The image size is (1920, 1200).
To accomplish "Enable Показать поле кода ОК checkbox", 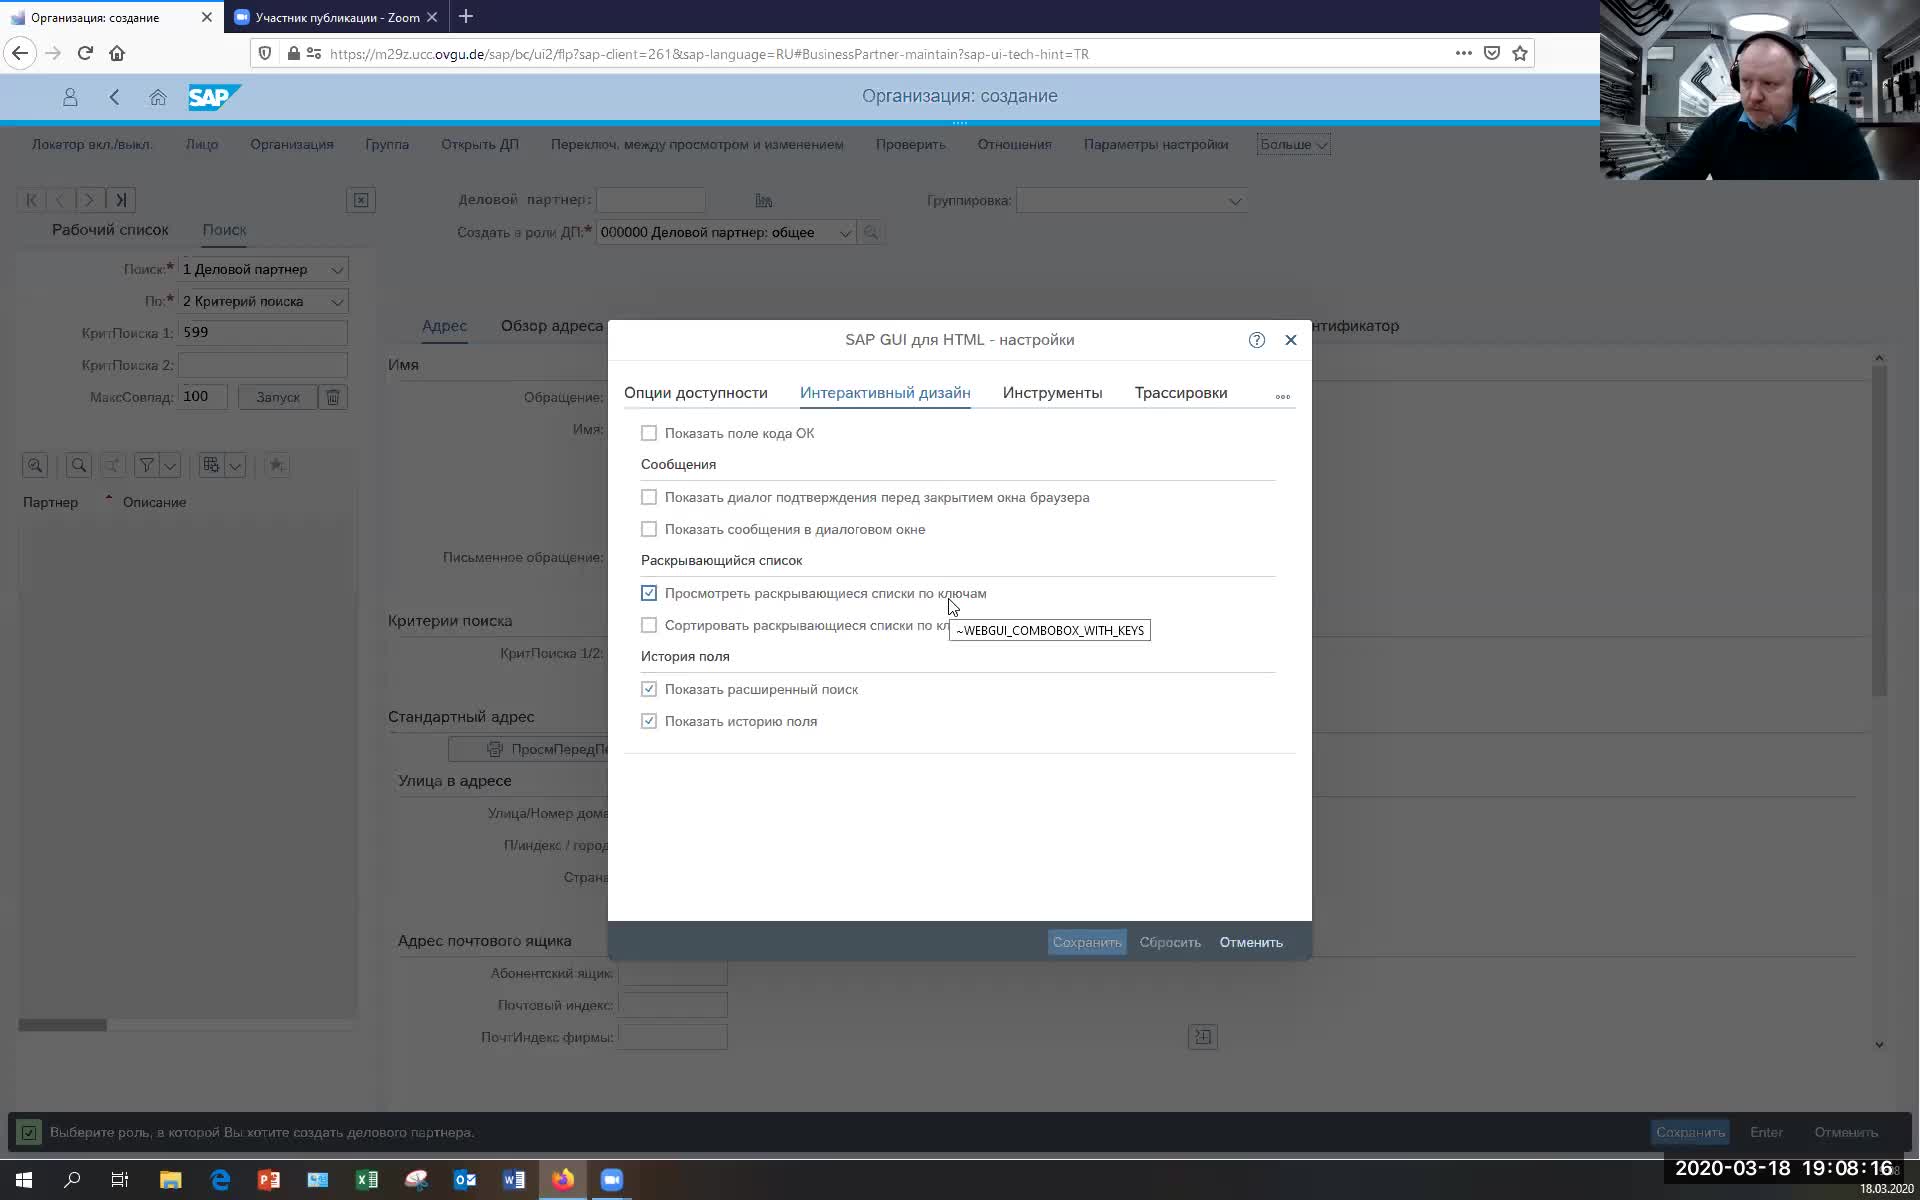I will tap(649, 433).
